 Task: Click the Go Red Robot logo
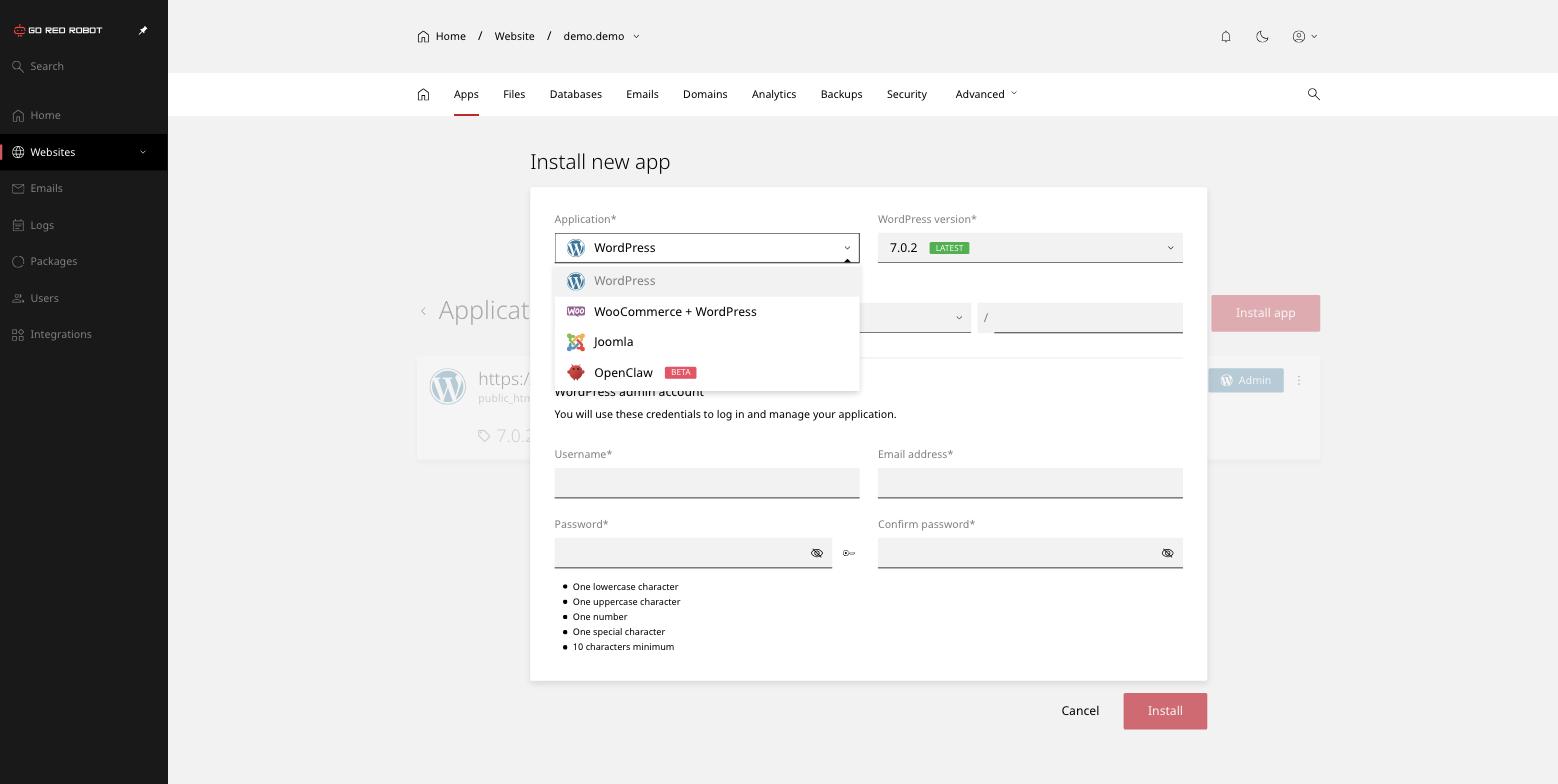(58, 30)
